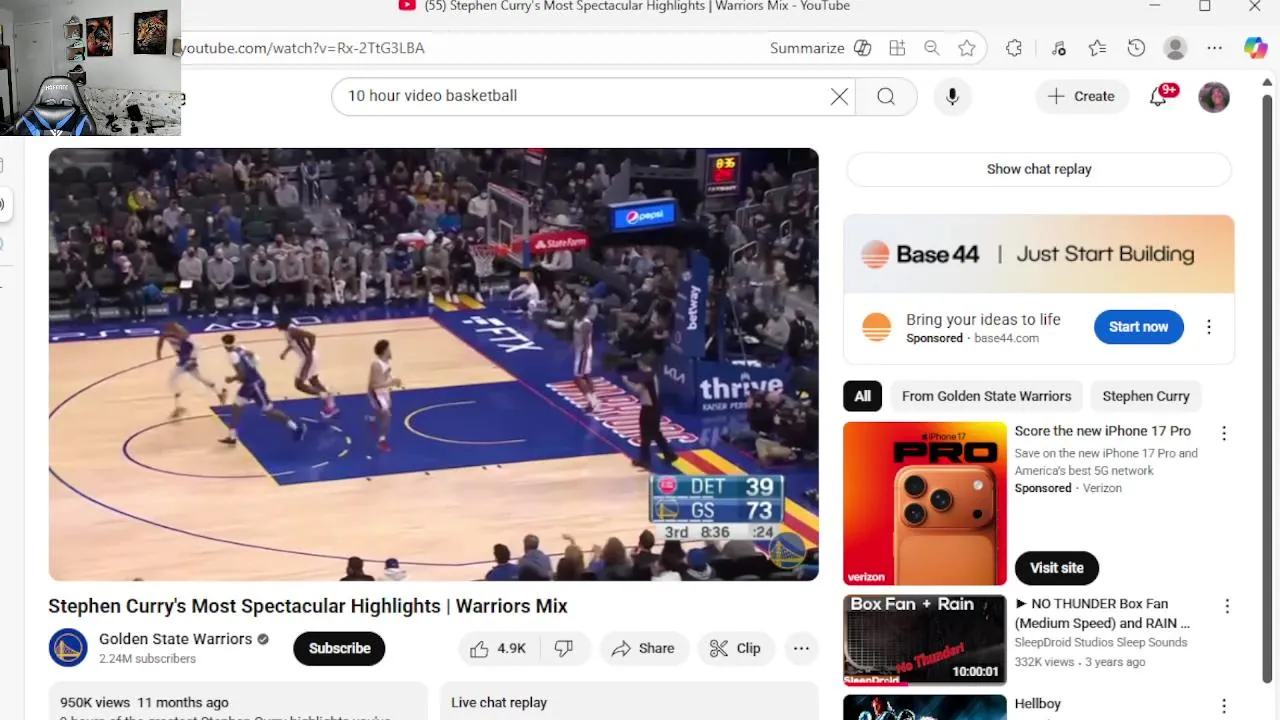Click the Base 44 banner ad
Image resolution: width=1280 pixels, height=720 pixels.
(x=1039, y=254)
